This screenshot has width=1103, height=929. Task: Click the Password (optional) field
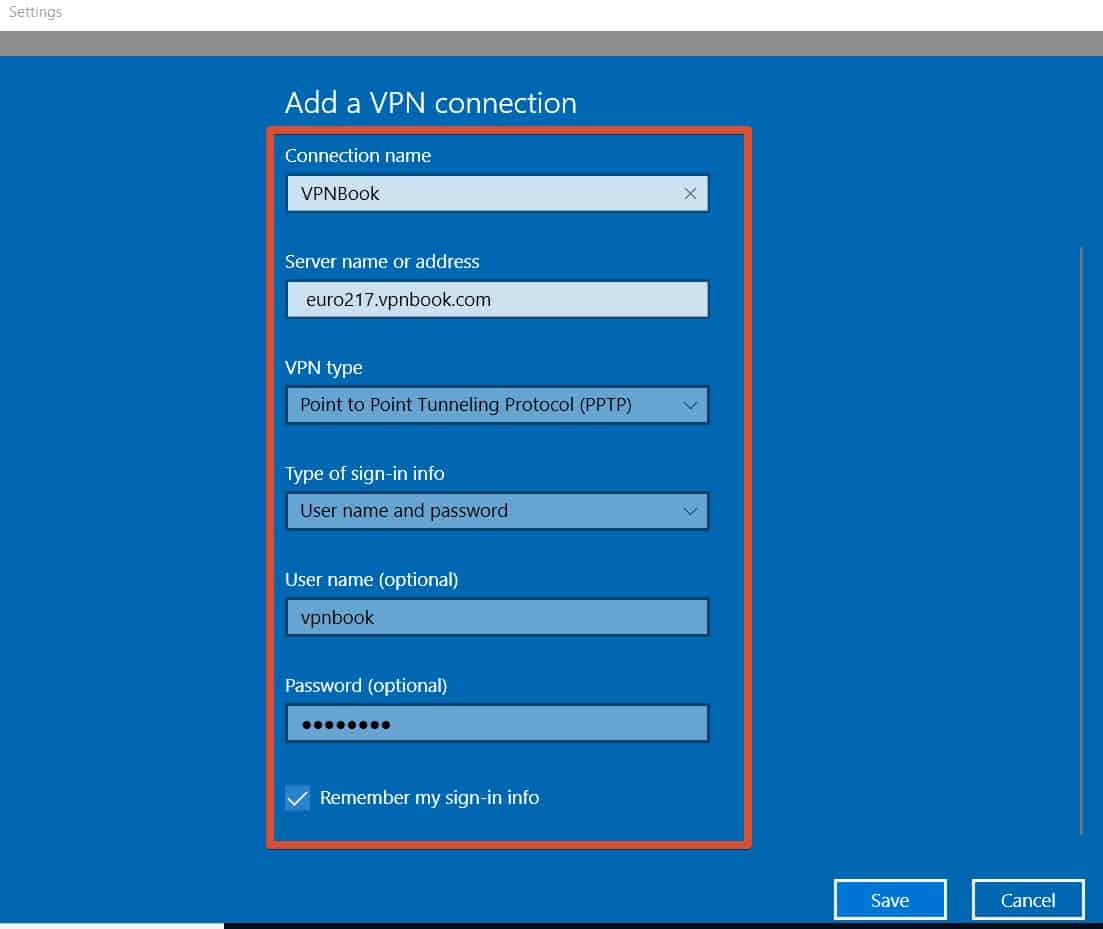(497, 724)
